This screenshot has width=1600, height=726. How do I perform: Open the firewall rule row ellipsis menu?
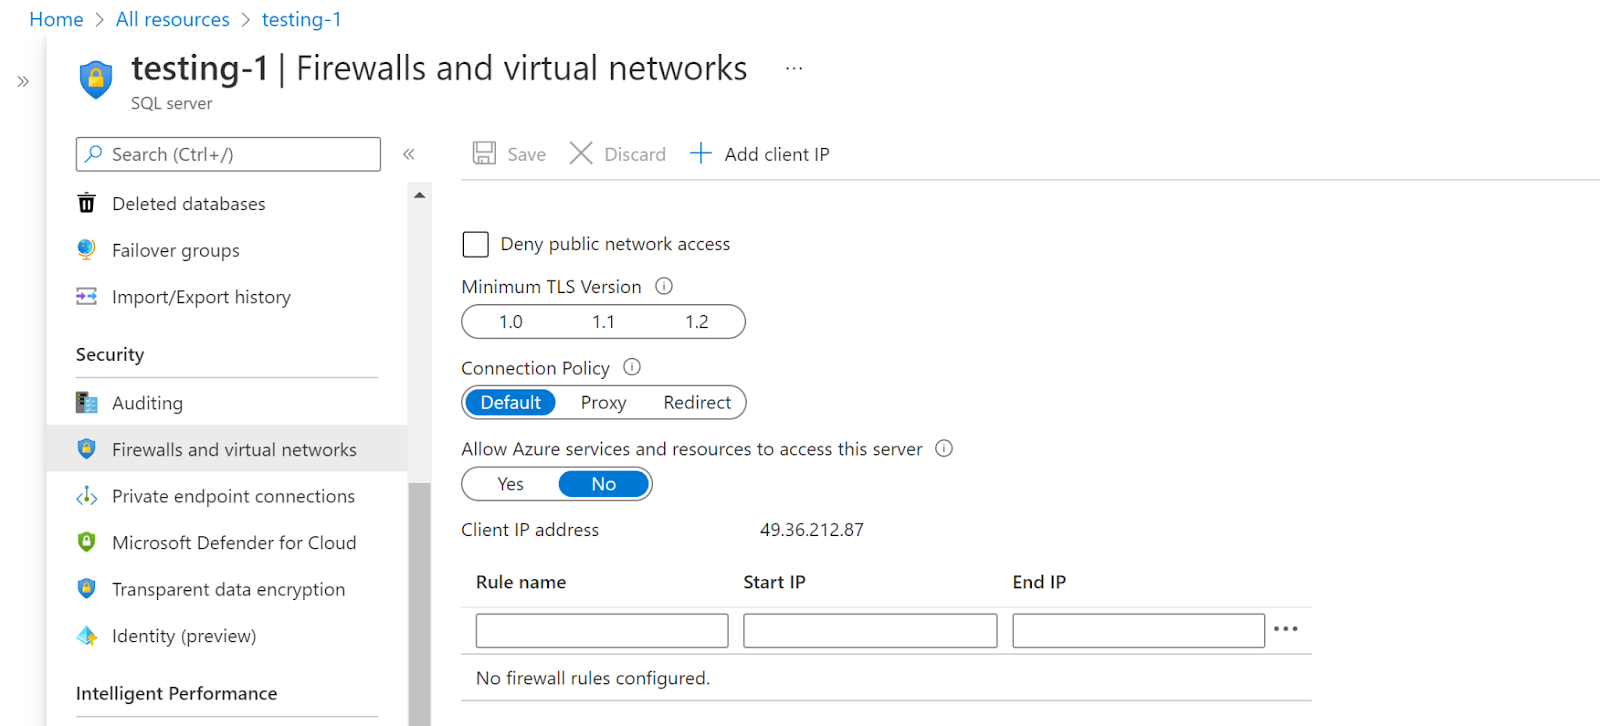[x=1286, y=630]
